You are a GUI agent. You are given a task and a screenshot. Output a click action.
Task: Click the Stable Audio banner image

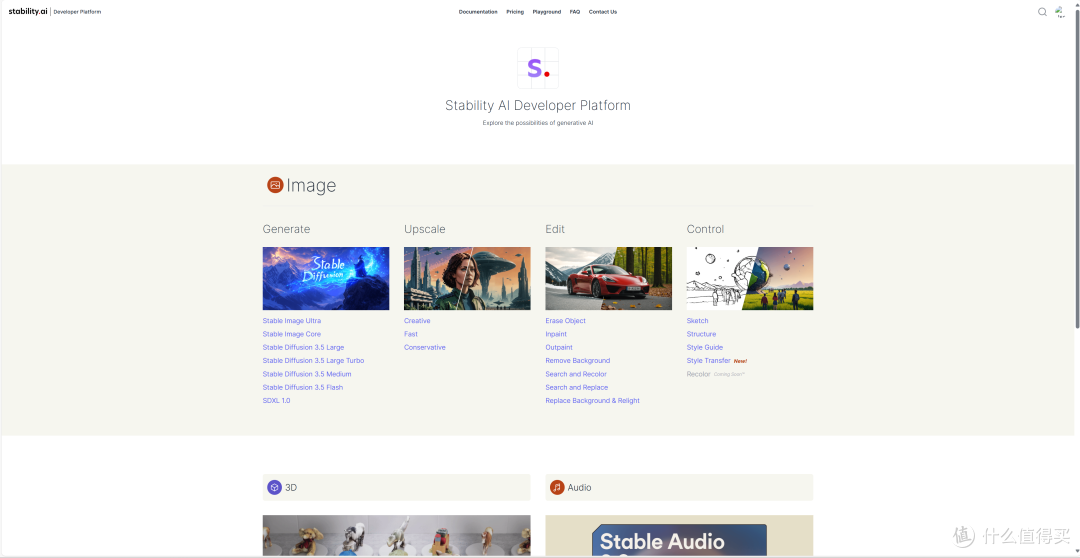(x=679, y=535)
